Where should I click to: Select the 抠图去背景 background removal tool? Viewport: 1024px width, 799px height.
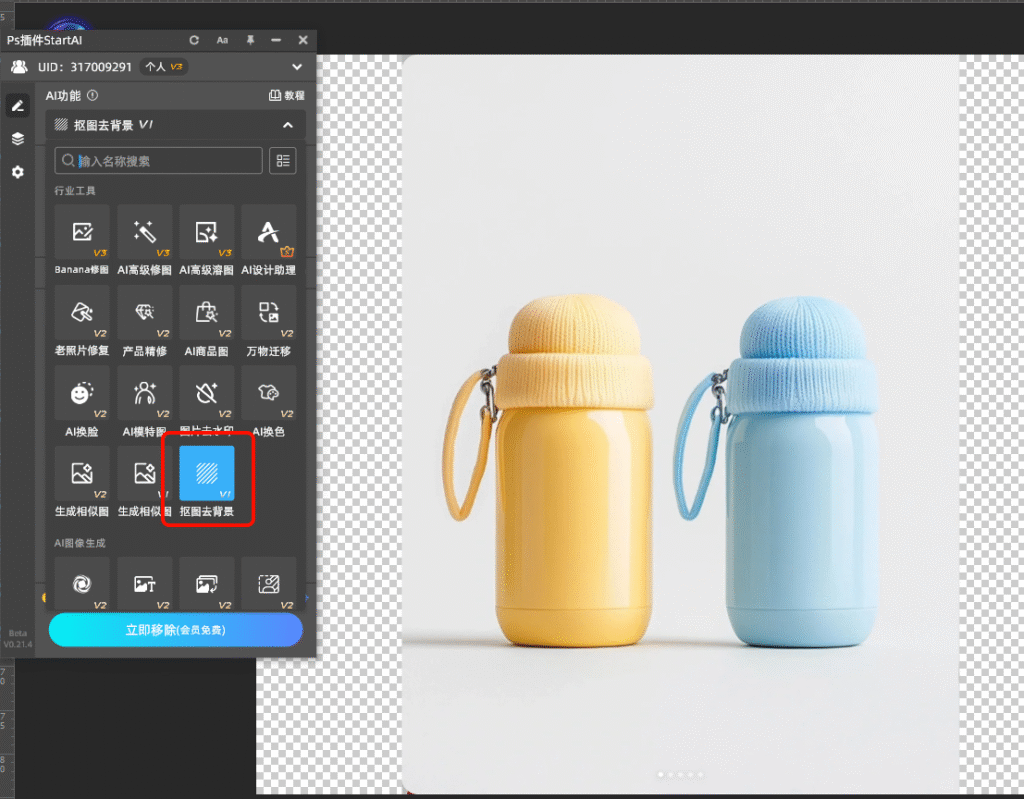(207, 474)
